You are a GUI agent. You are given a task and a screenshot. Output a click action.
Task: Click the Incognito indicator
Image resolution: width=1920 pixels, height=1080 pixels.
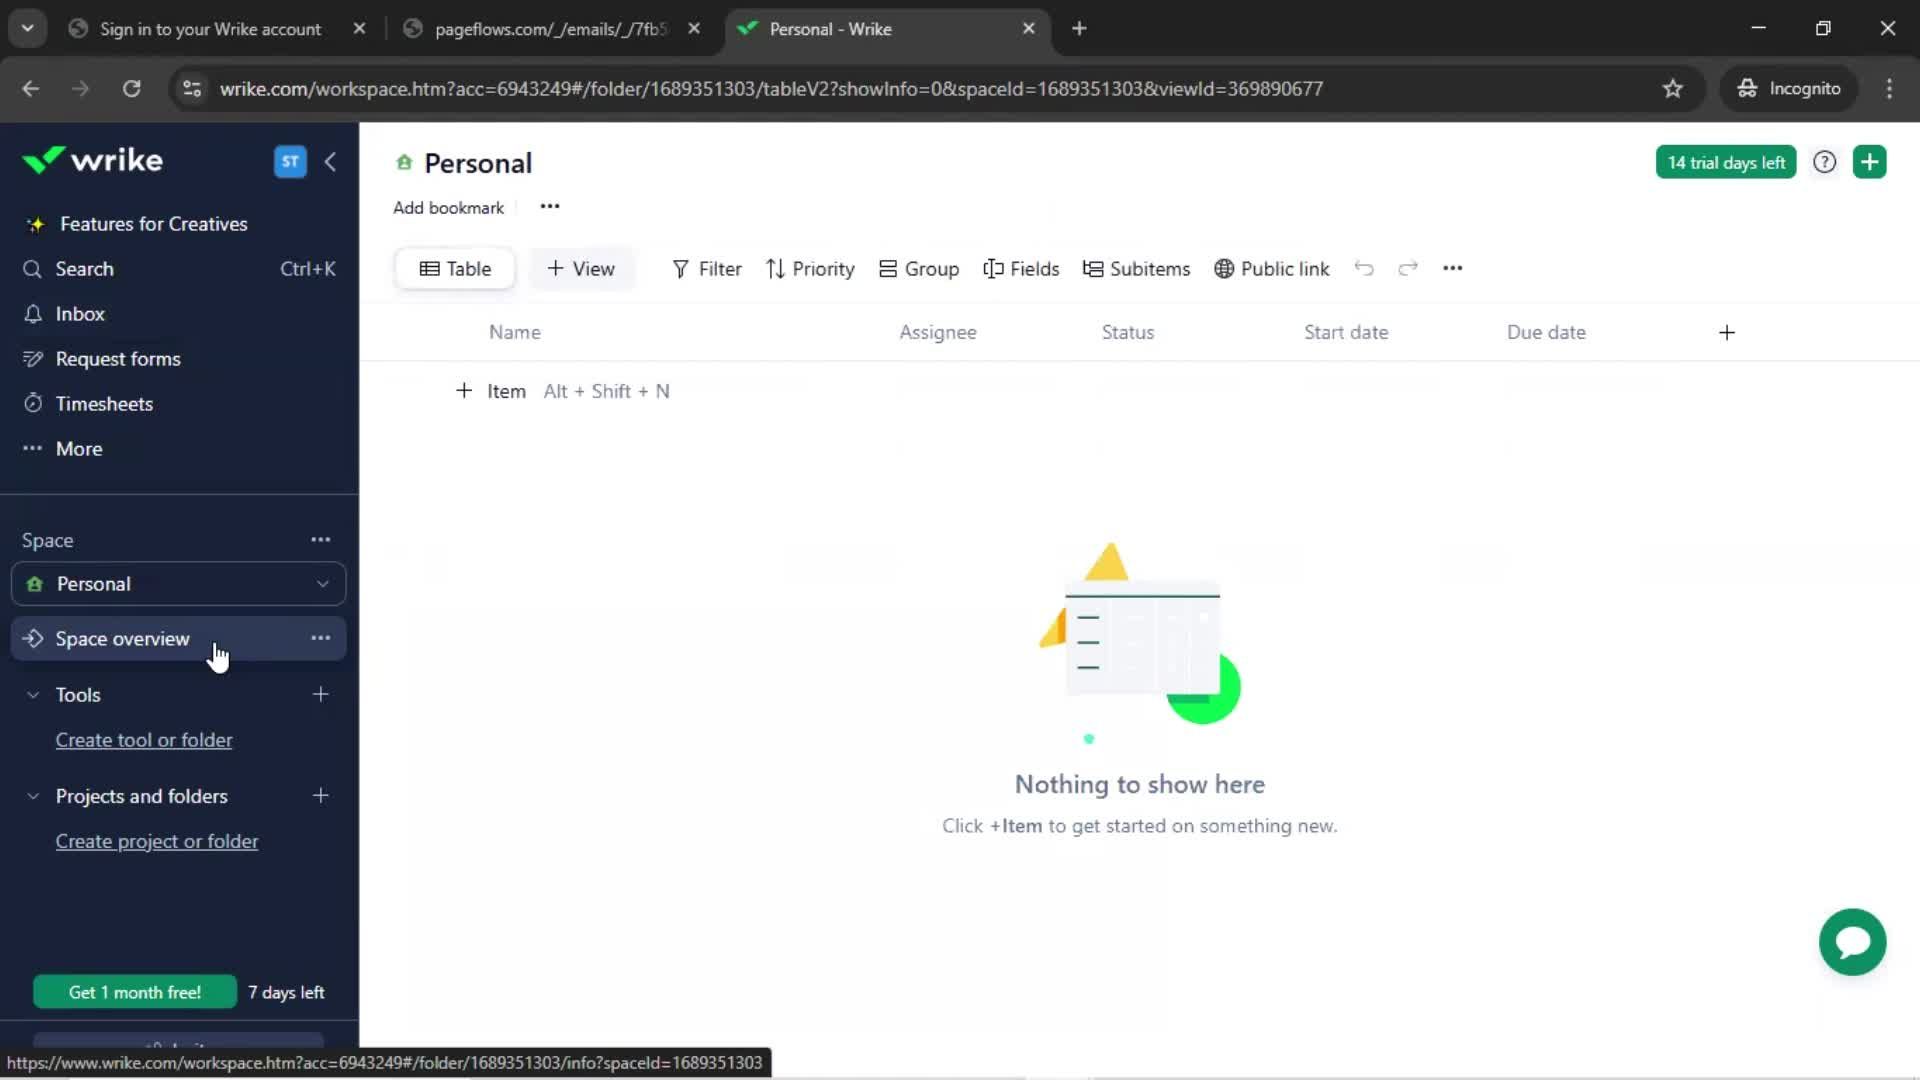(x=1789, y=89)
